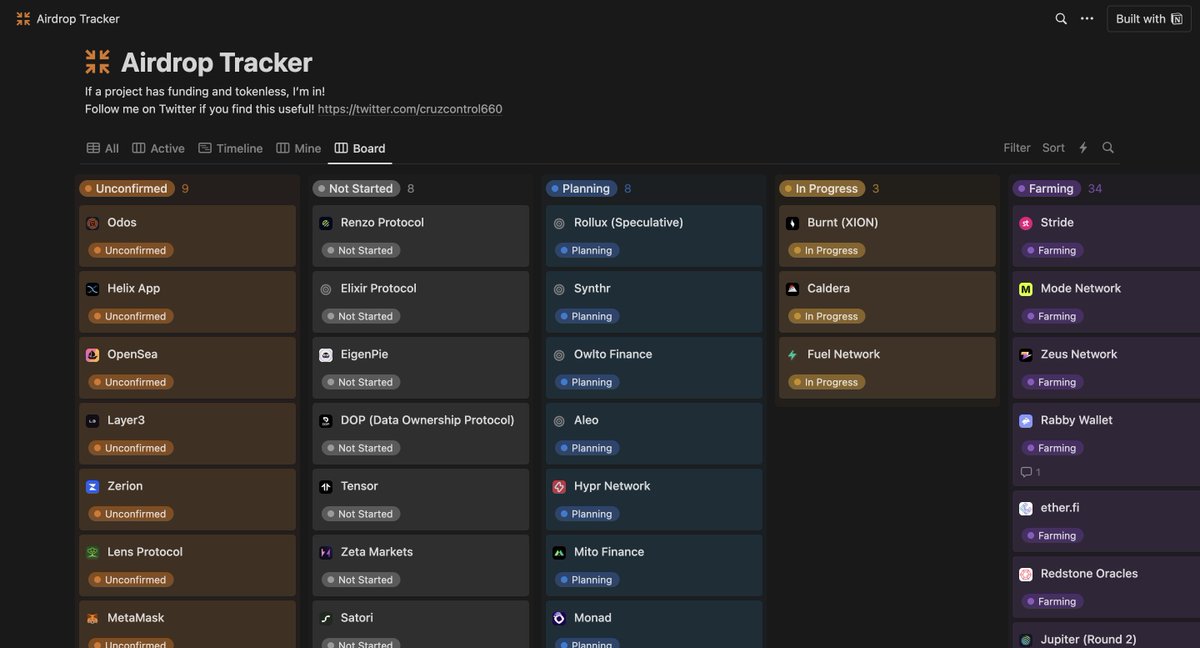
Task: Open the search icon in top bar
Action: 1061,19
